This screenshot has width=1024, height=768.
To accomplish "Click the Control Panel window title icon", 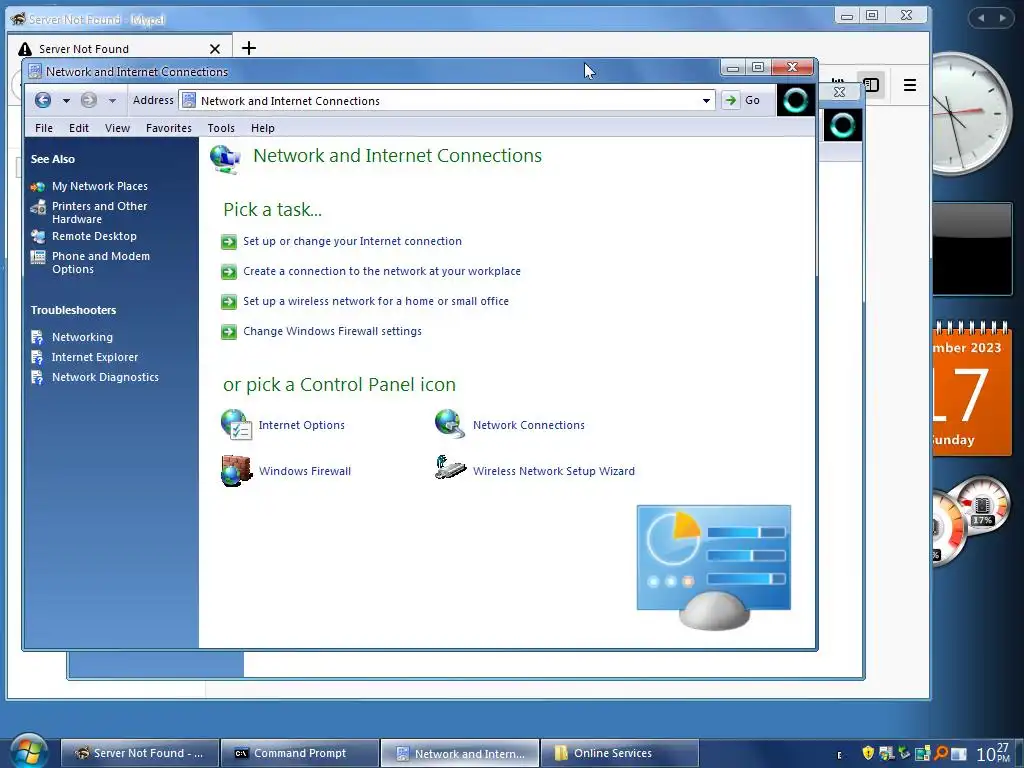I will click(35, 71).
